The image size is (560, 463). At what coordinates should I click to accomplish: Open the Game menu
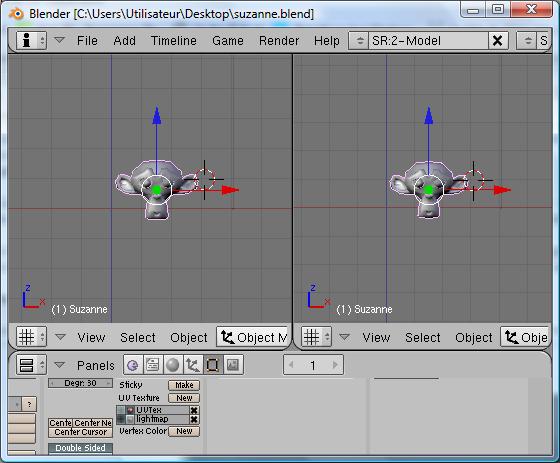point(228,40)
